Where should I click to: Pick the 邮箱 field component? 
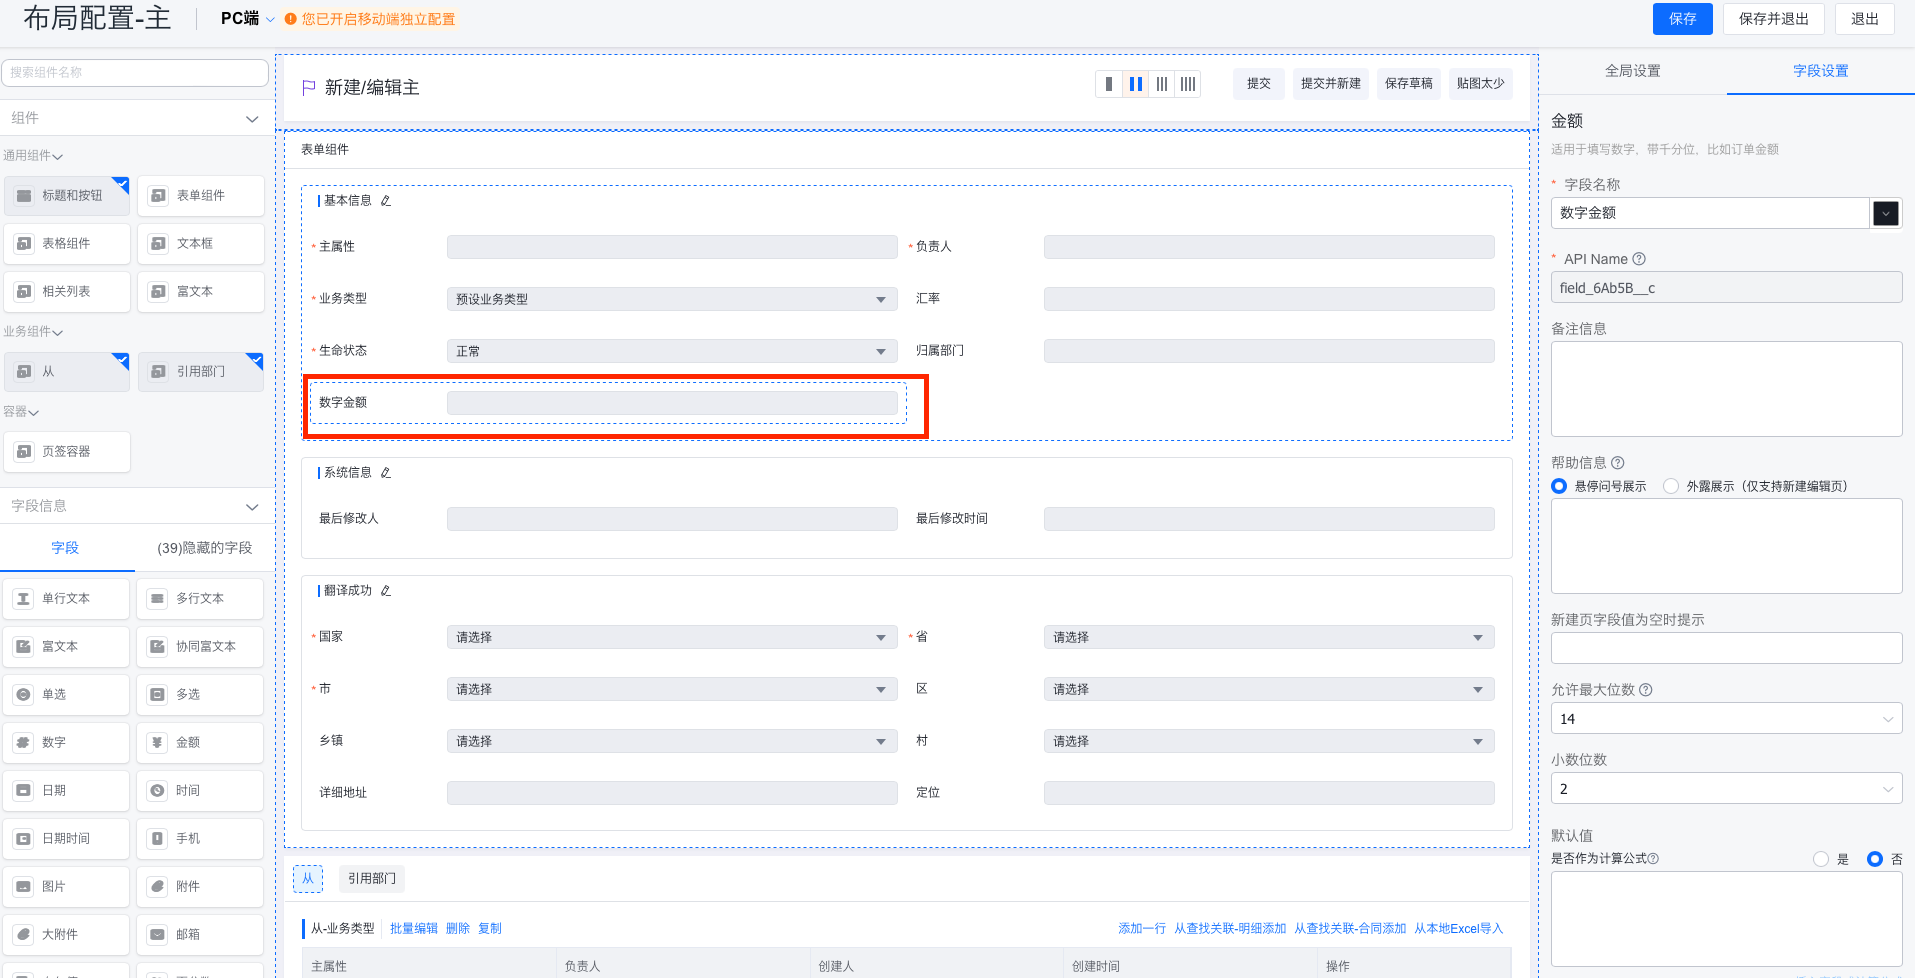click(x=200, y=935)
